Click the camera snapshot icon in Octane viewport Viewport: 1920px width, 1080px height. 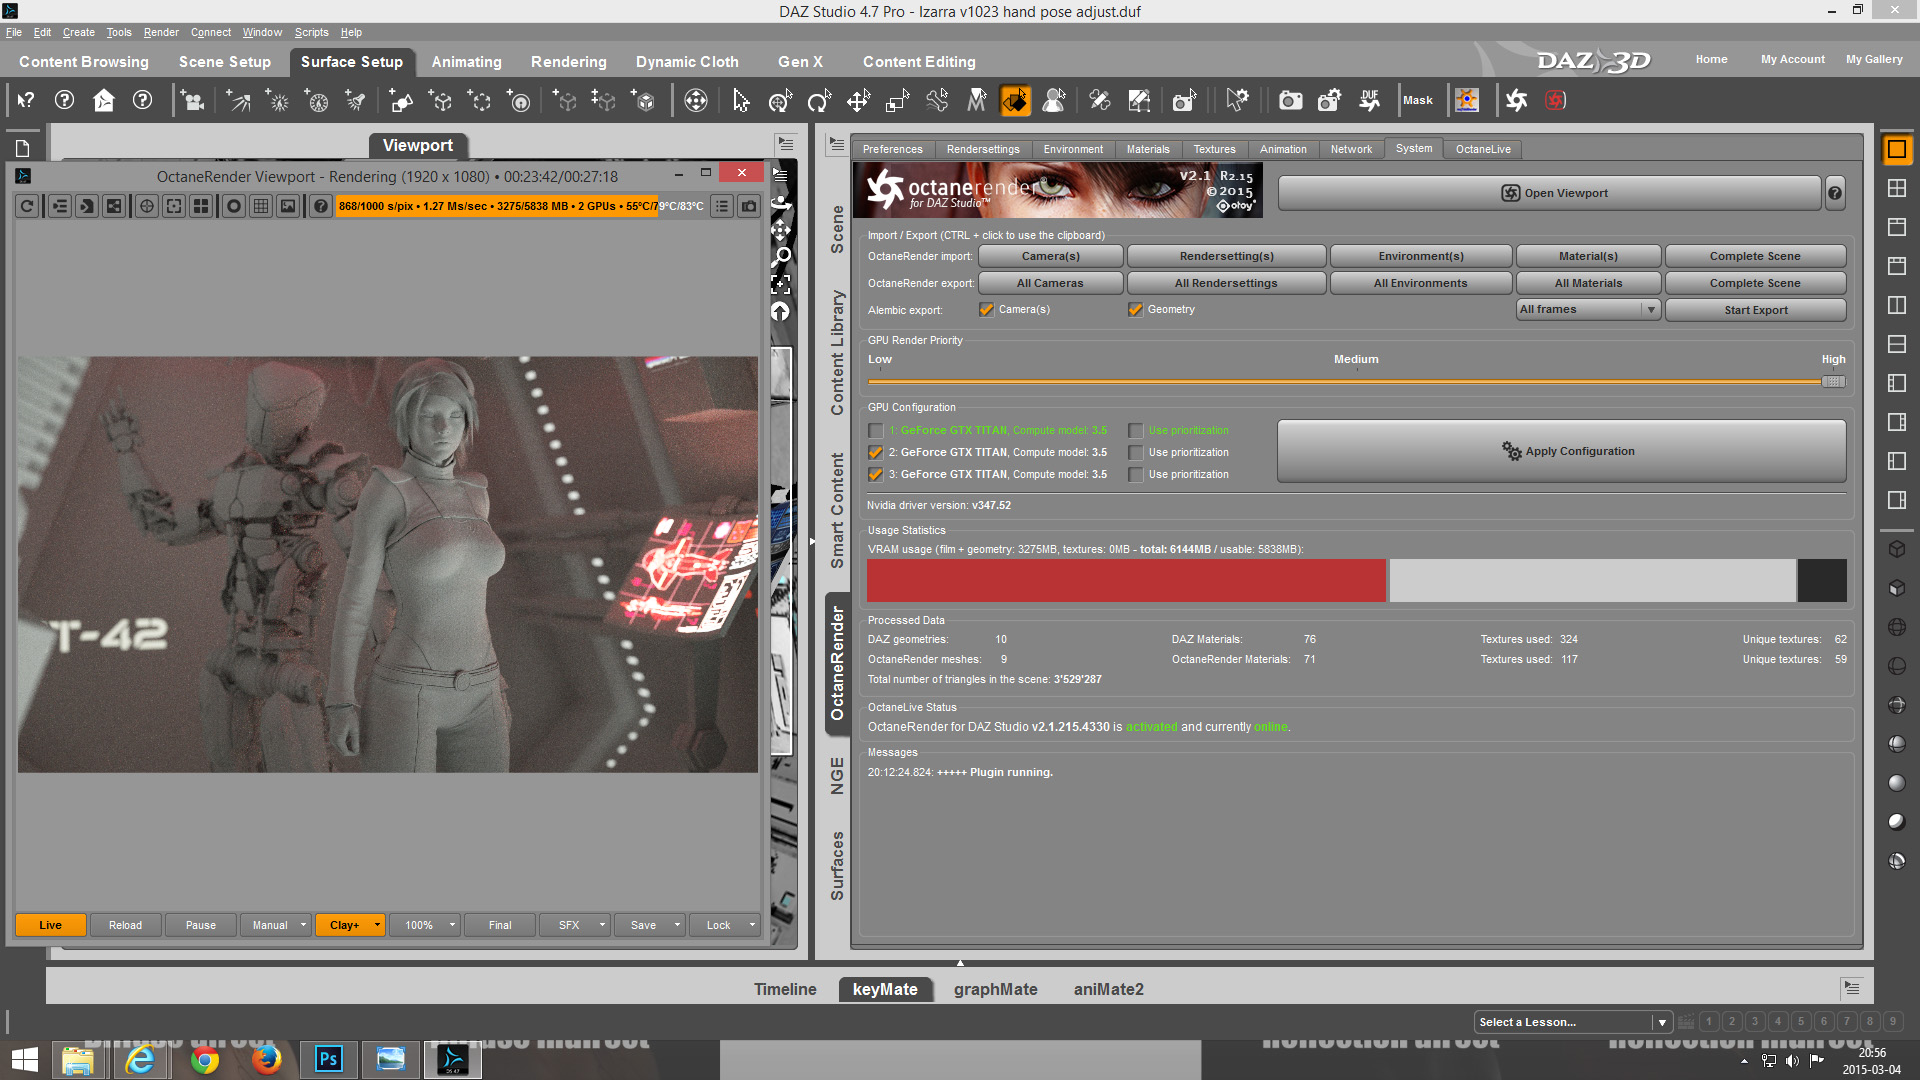click(x=749, y=206)
